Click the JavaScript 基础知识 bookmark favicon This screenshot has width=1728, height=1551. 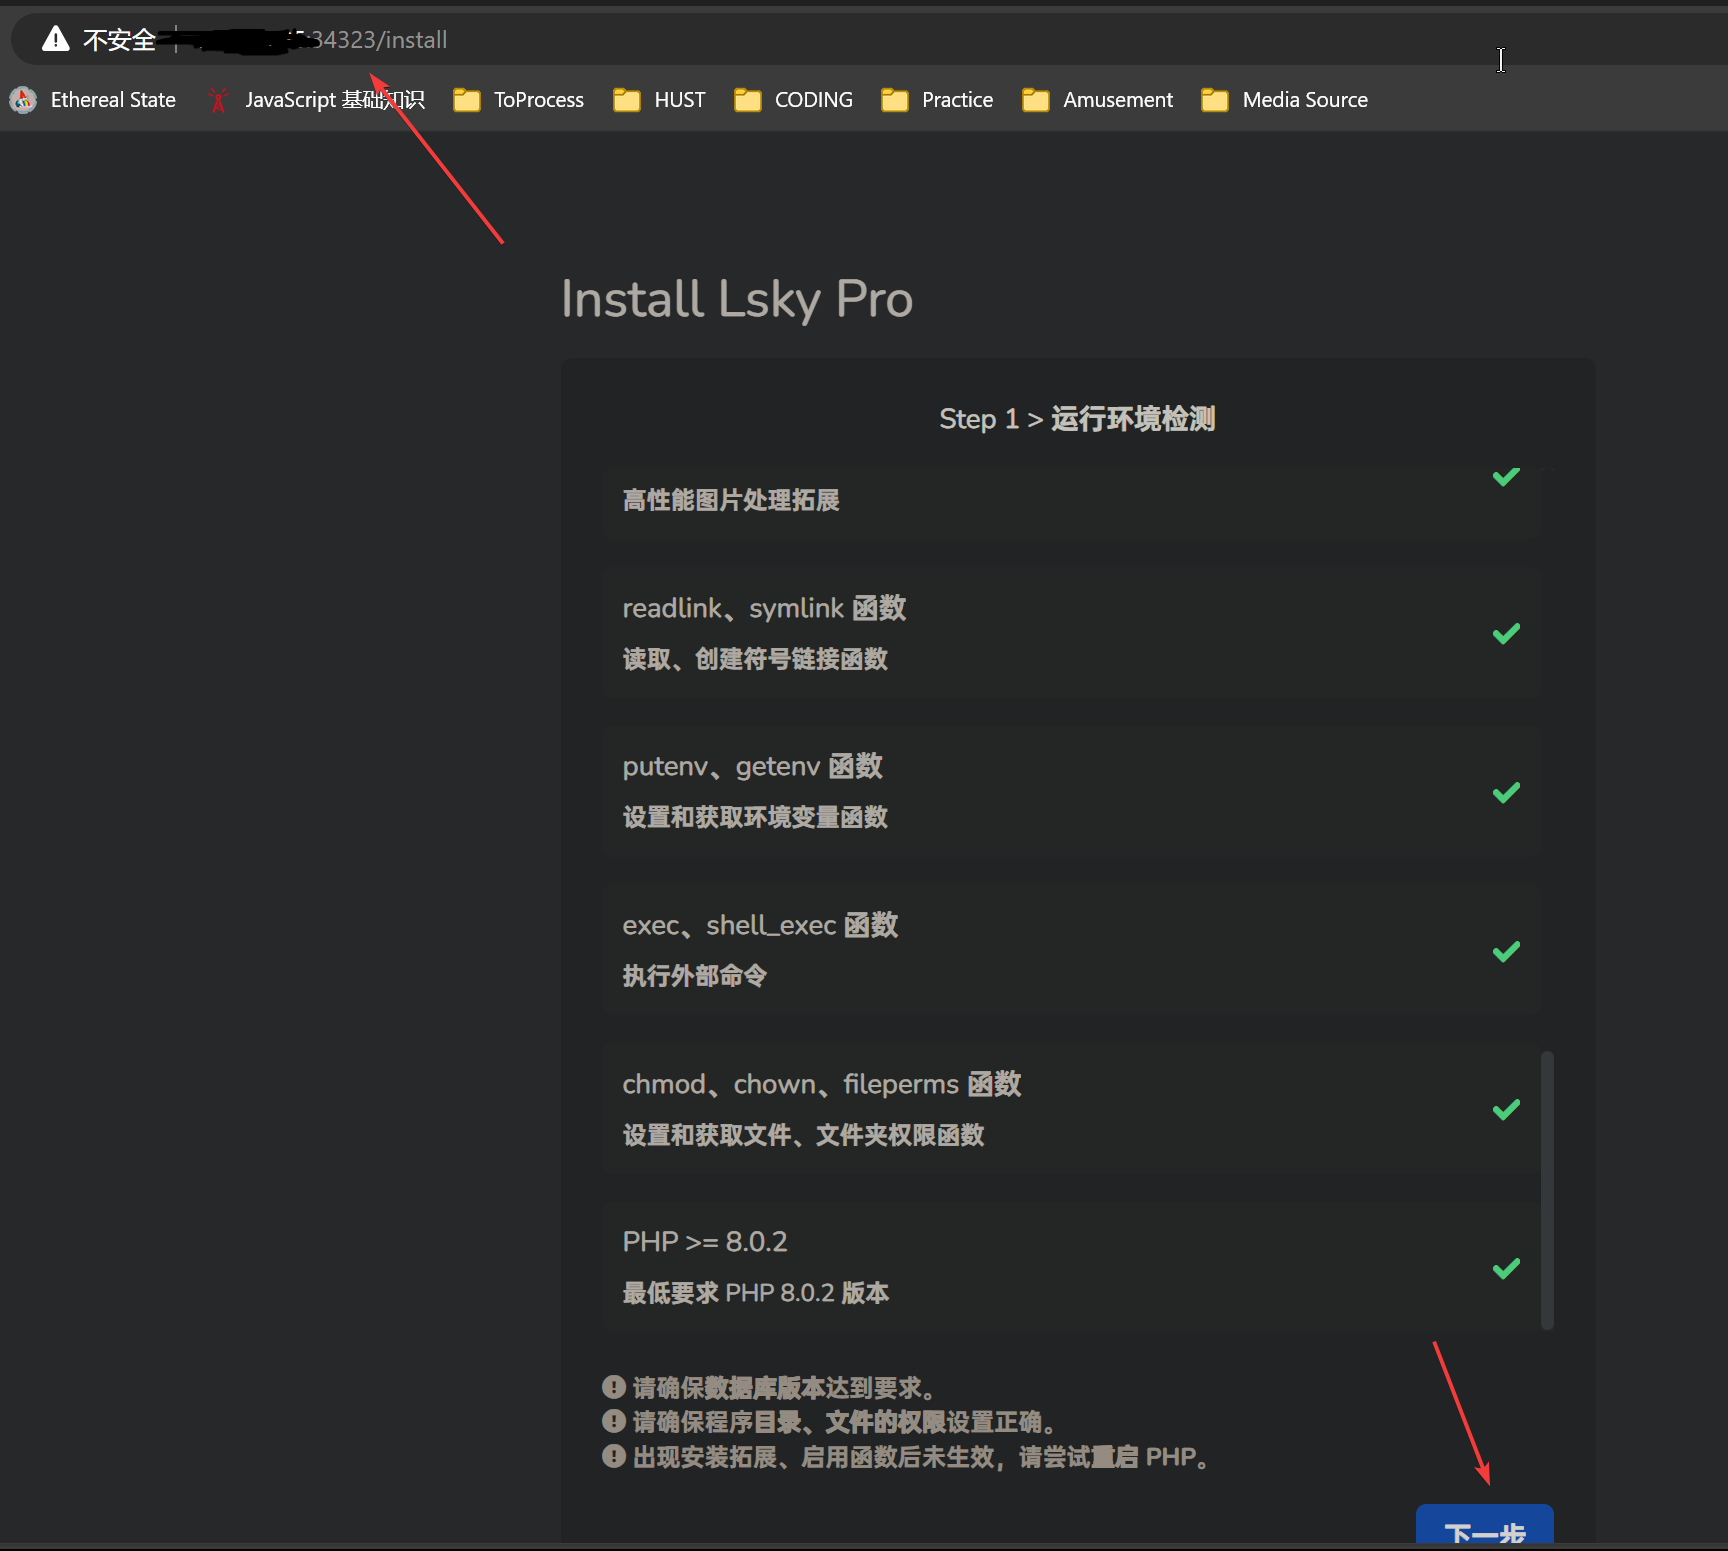218,100
